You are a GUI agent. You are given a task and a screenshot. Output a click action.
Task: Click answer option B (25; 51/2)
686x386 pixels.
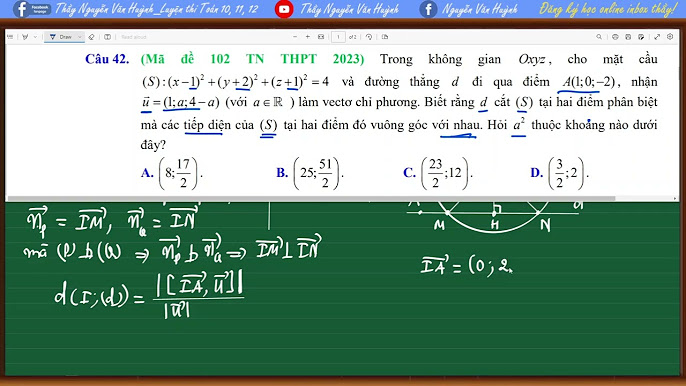[310, 173]
